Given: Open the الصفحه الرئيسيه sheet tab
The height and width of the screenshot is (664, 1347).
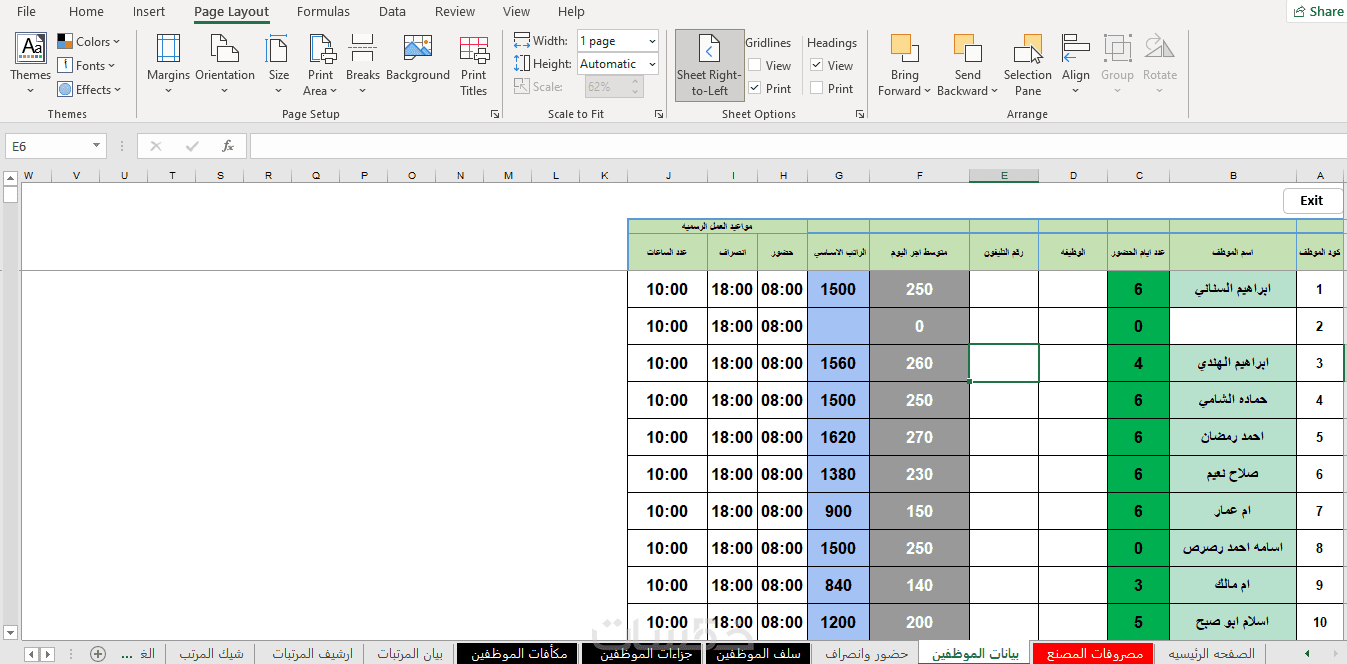Looking at the screenshot, I should (x=1211, y=654).
